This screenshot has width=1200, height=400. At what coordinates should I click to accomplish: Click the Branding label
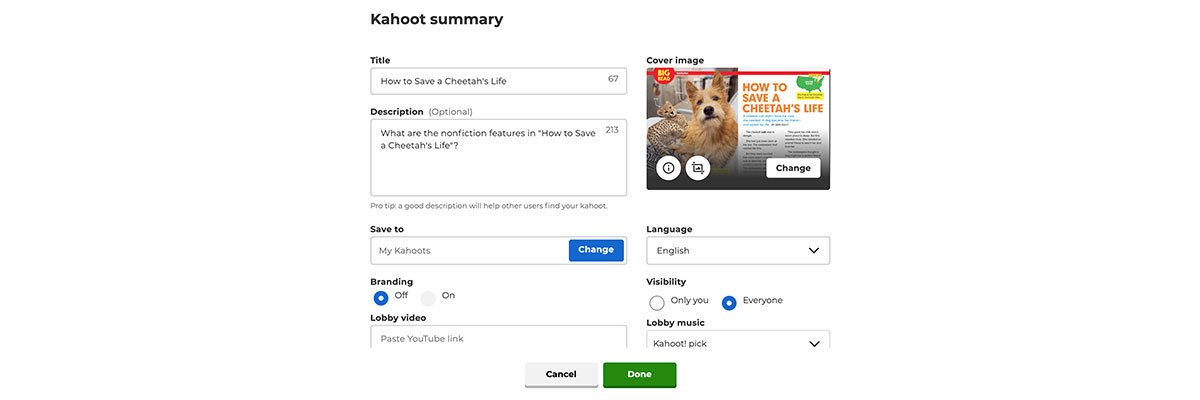[391, 282]
